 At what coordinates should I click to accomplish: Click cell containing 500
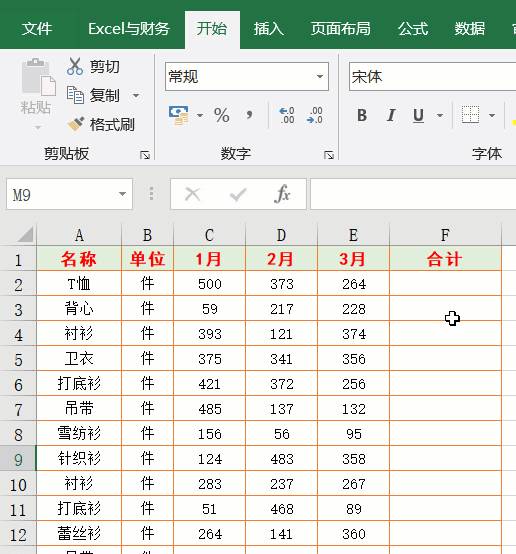pyautogui.click(x=210, y=284)
